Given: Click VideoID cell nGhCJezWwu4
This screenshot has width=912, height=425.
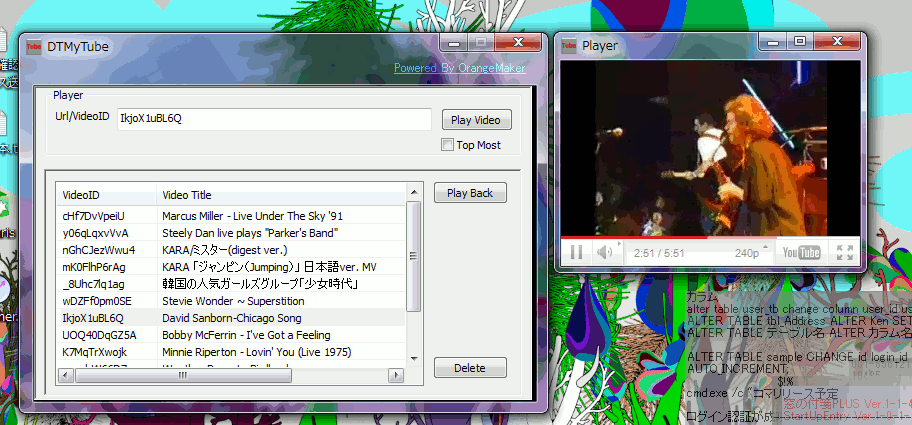Looking at the screenshot, I should pos(99,250).
